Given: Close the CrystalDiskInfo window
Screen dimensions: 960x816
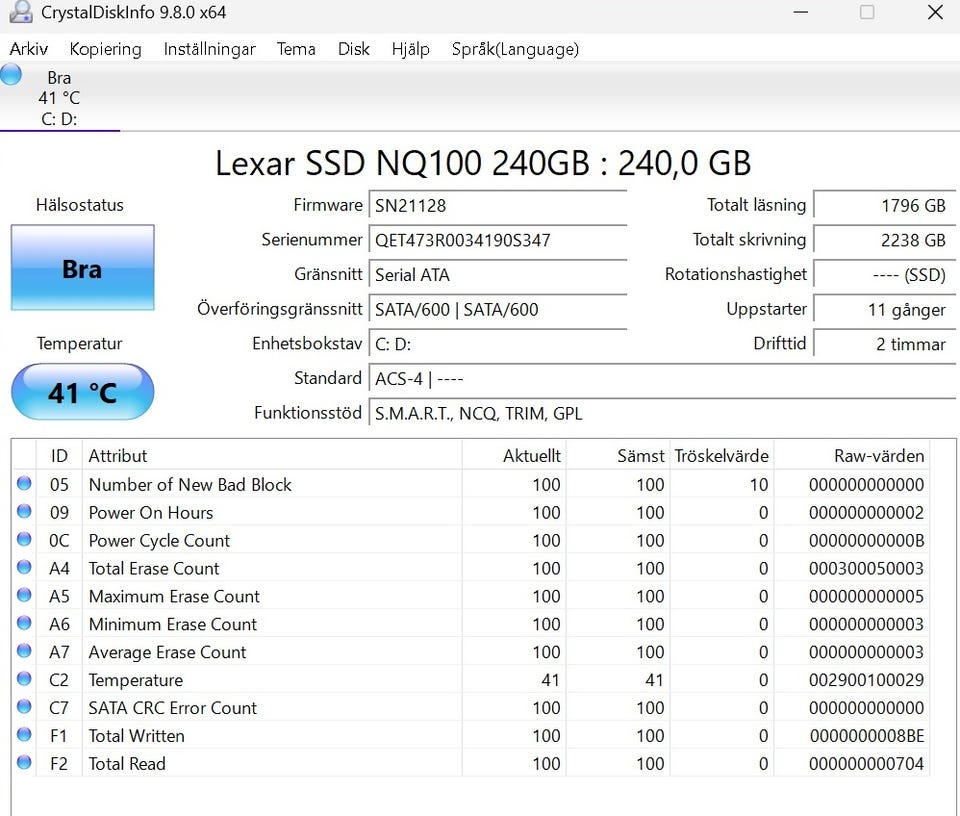Looking at the screenshot, I should (x=935, y=12).
